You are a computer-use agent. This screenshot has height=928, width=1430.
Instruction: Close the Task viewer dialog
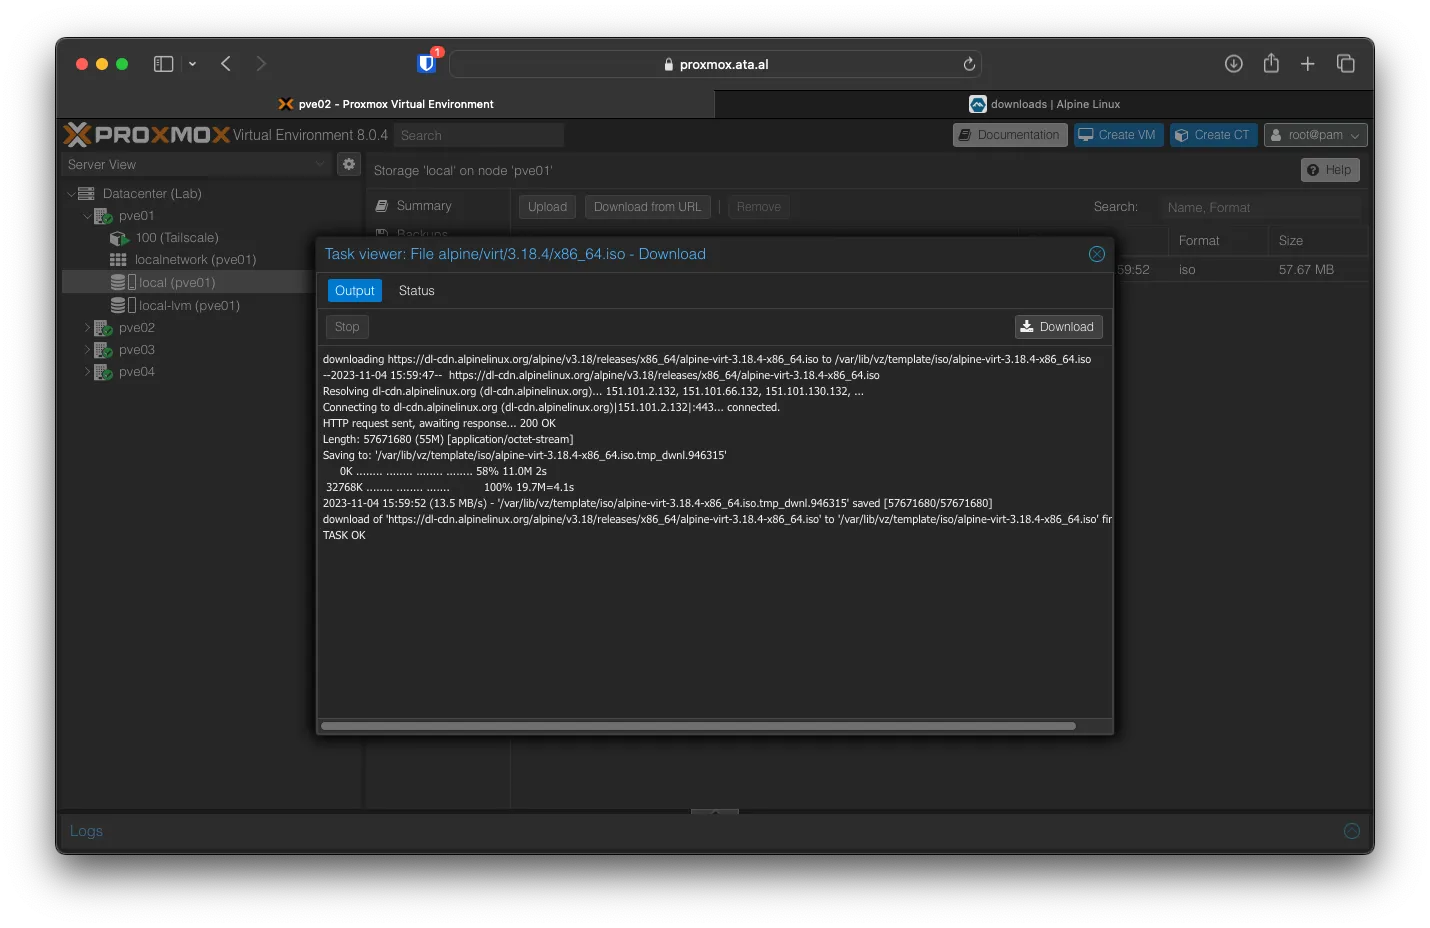[x=1097, y=254]
